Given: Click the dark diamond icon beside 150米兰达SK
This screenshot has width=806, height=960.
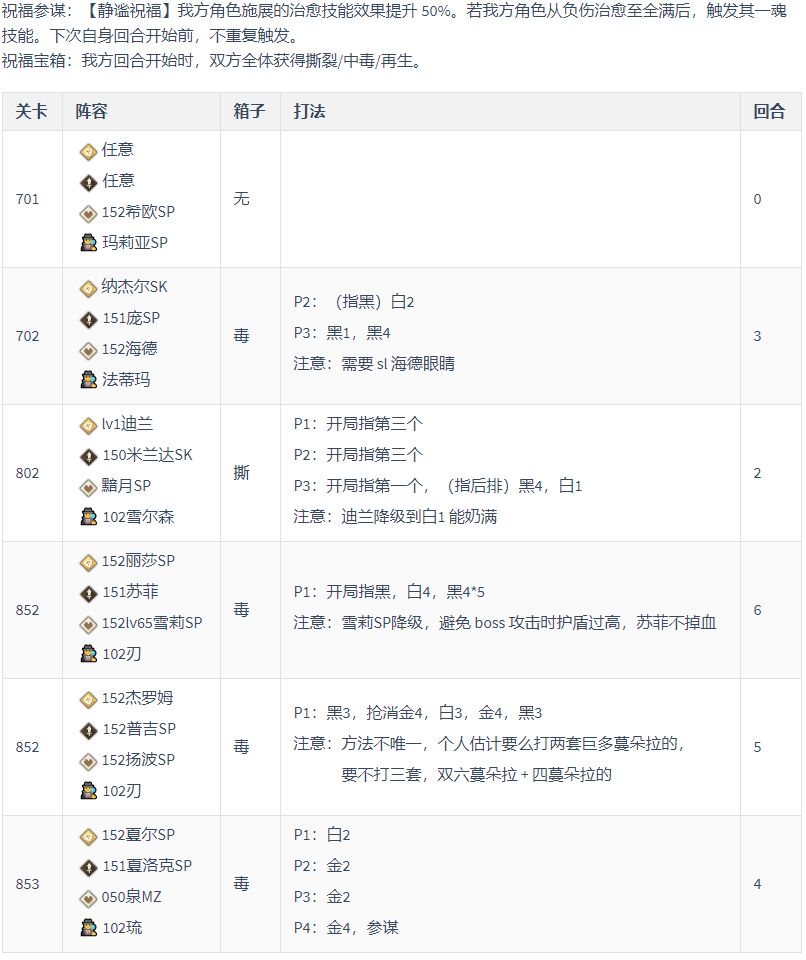Looking at the screenshot, I should coord(89,457).
